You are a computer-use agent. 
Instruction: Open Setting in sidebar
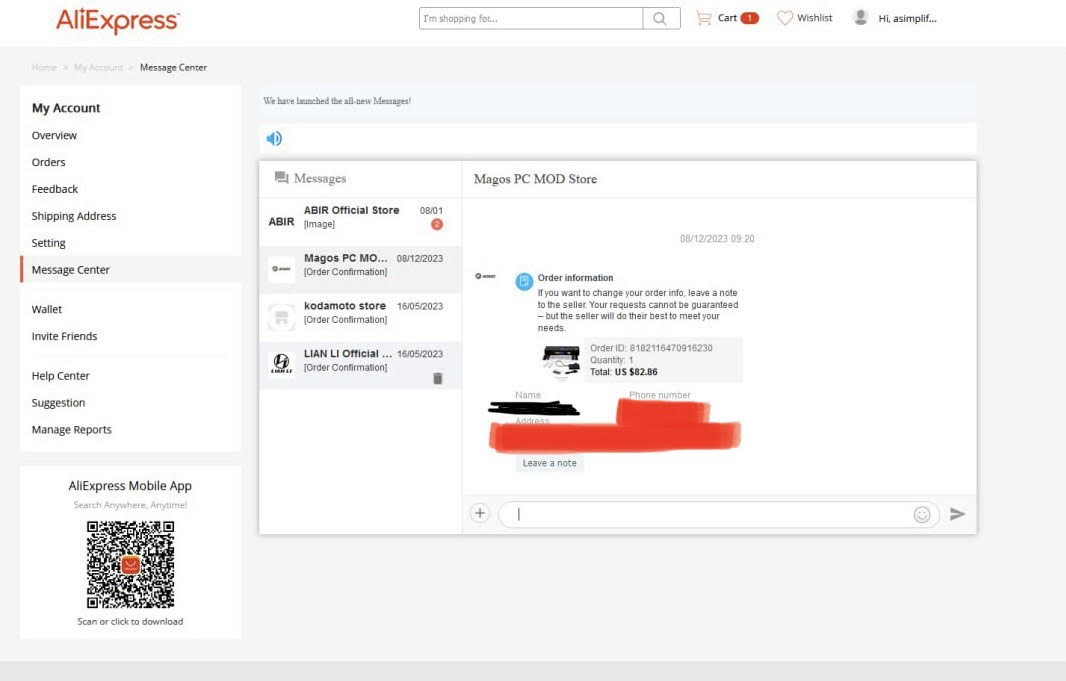point(48,243)
